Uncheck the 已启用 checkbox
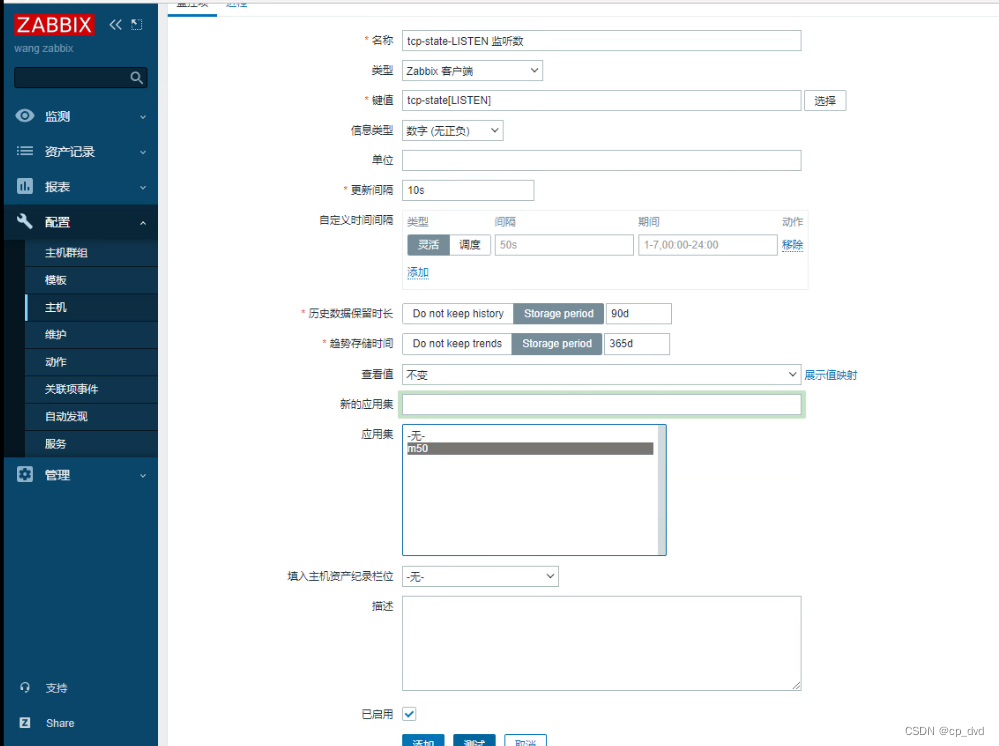Image resolution: width=999 pixels, height=746 pixels. (x=409, y=713)
